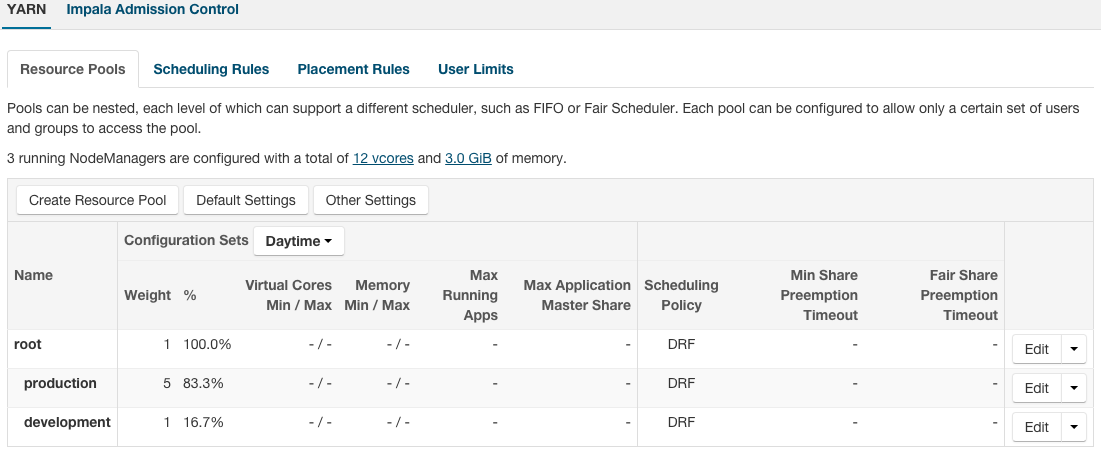Edit the root resource pool
The height and width of the screenshot is (452, 1101).
pos(1036,349)
